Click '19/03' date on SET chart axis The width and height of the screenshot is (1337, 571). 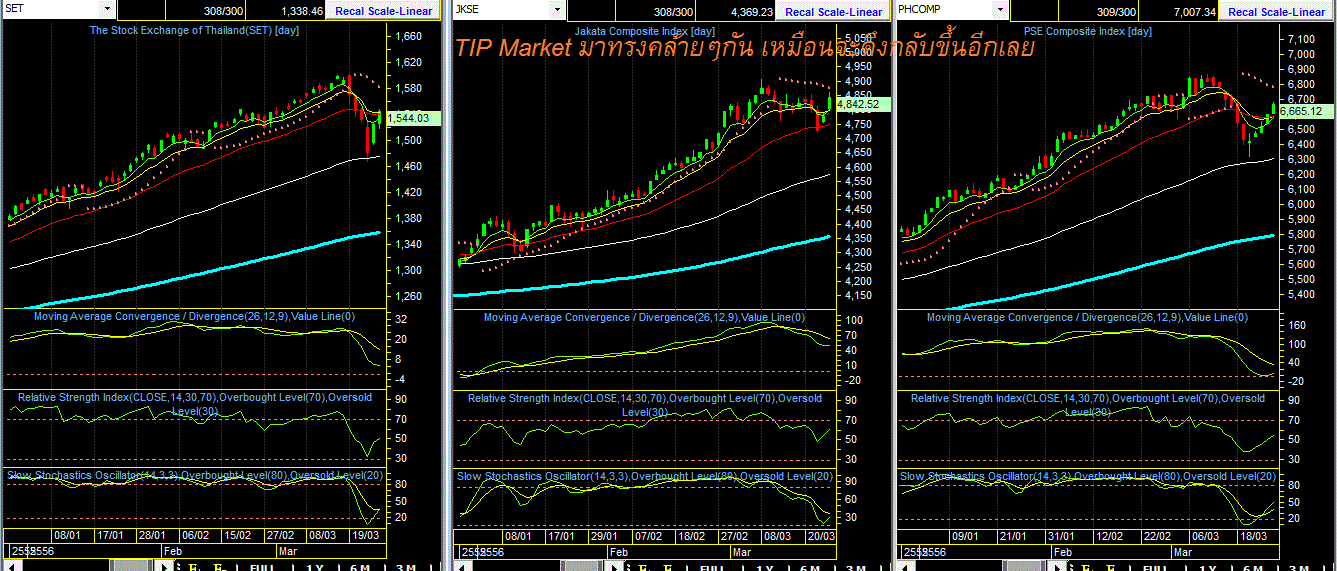(368, 536)
